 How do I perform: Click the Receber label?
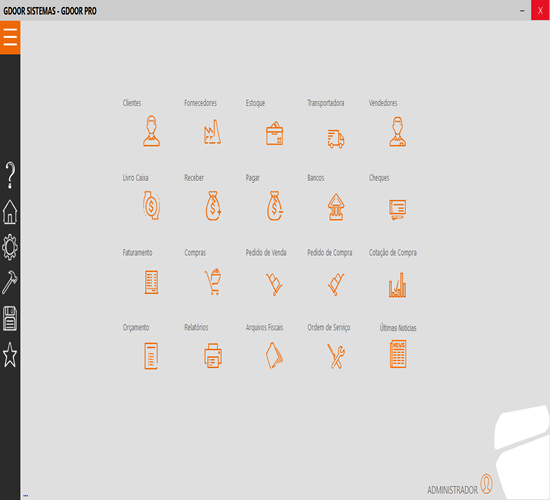pyautogui.click(x=194, y=178)
